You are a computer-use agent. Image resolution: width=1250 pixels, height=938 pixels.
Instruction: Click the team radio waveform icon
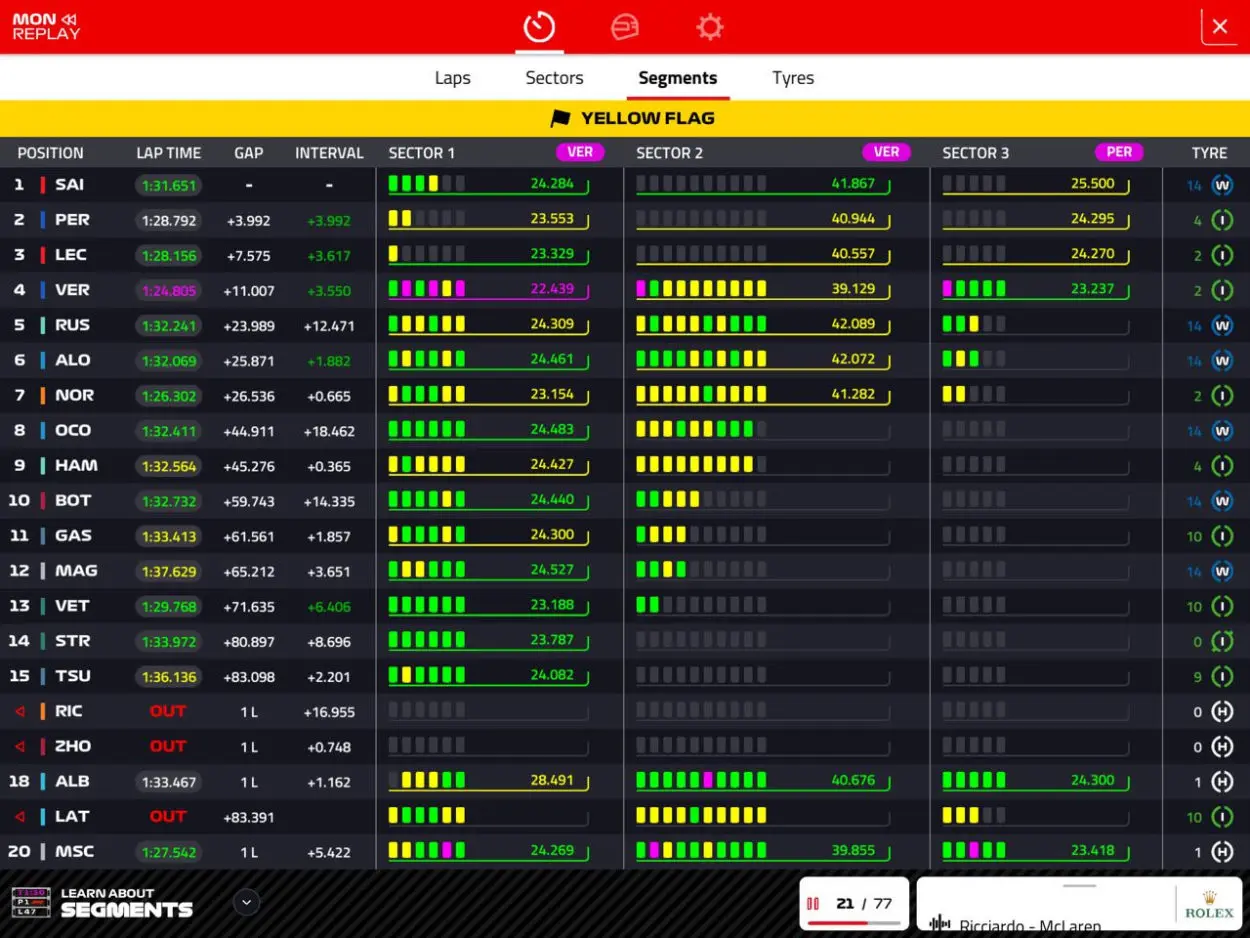tap(939, 924)
